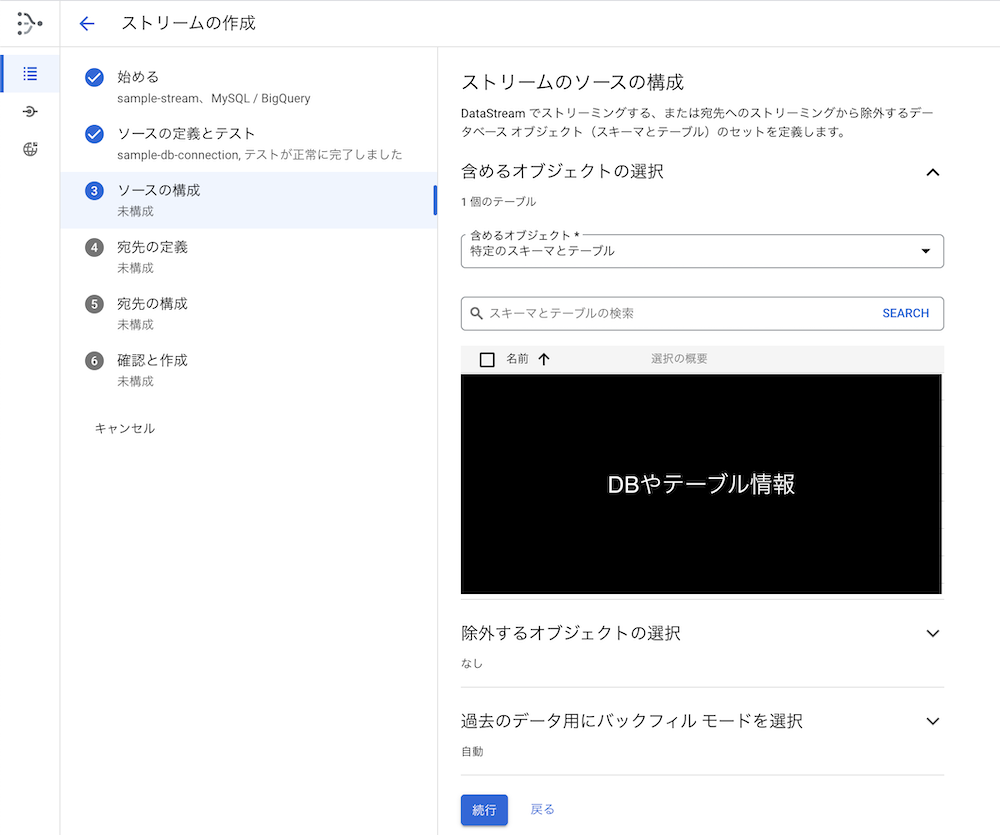Click the magnifier icon in search field
This screenshot has width=1000, height=835.
point(476,313)
